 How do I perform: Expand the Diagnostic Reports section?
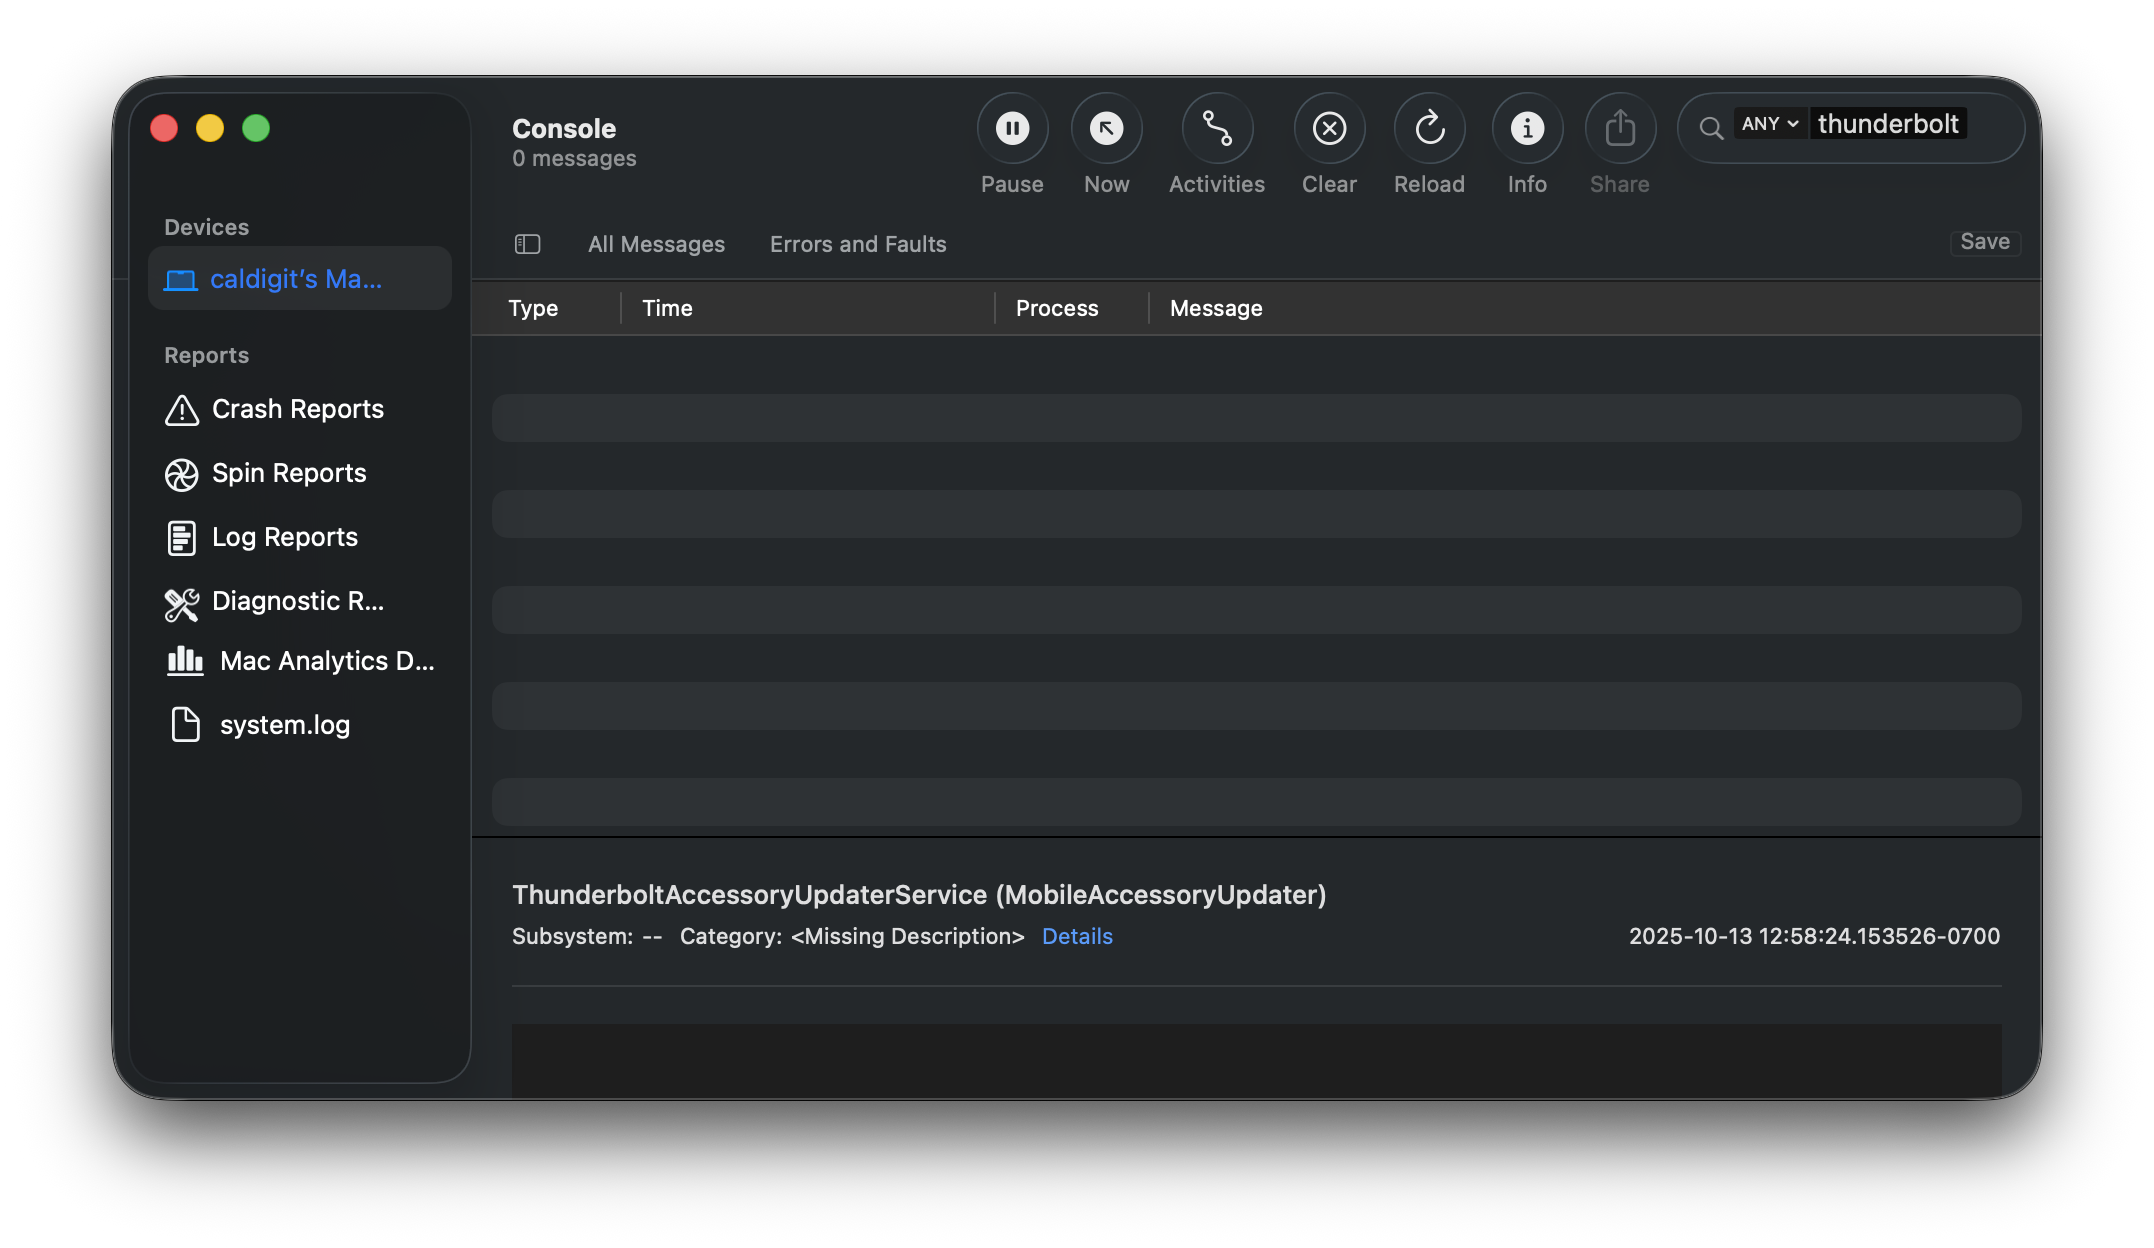coord(297,601)
